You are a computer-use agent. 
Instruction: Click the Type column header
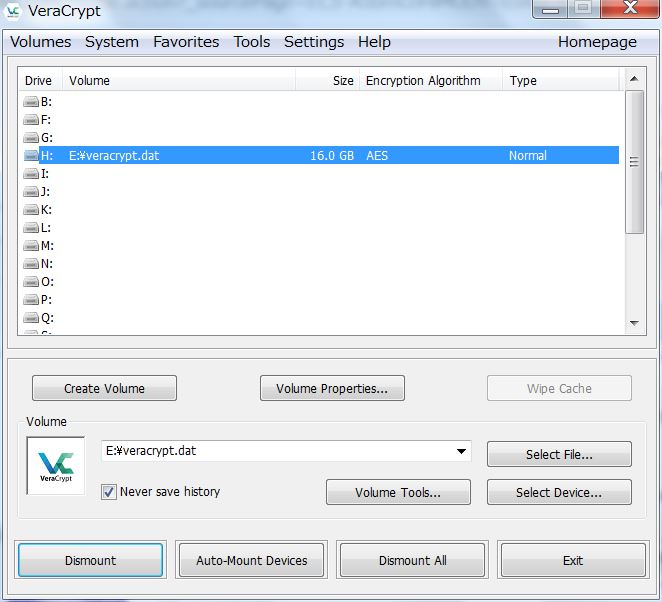(561, 80)
